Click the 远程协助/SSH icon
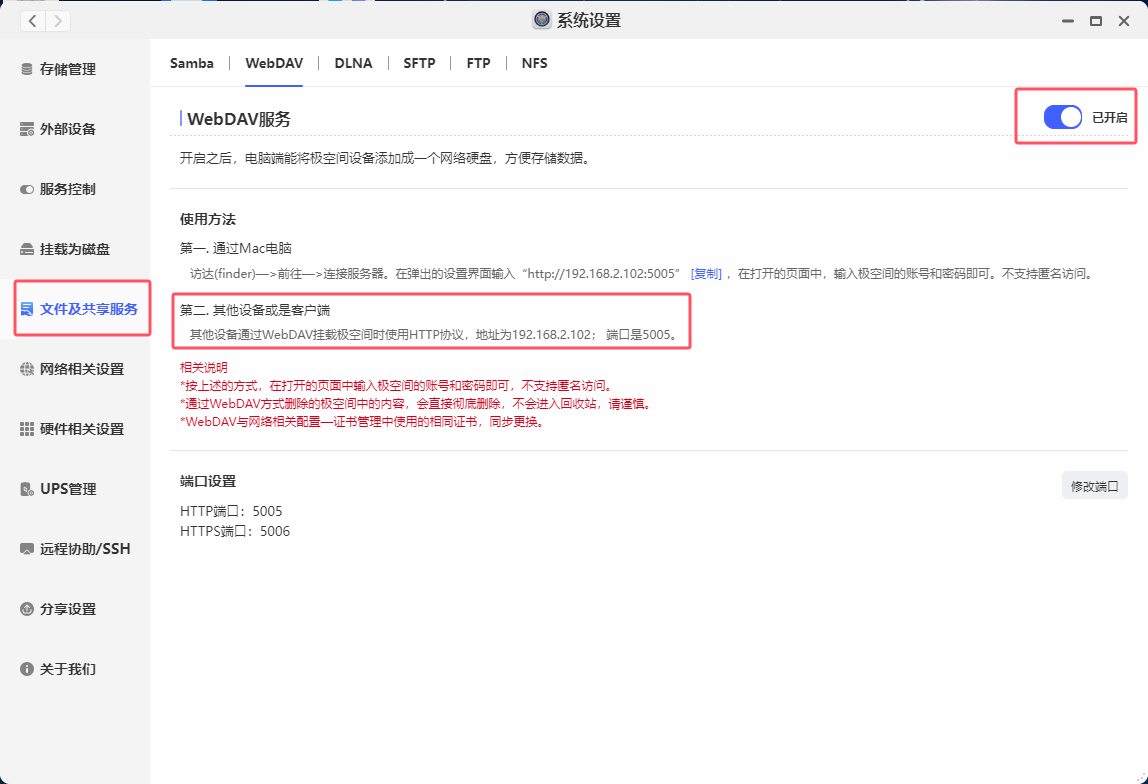This screenshot has width=1148, height=784. click(27, 549)
